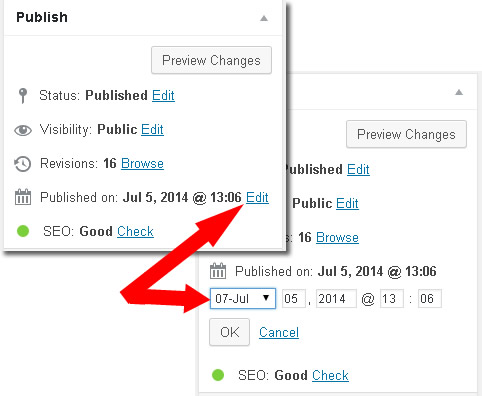Click the calendar icon above the month dropdown
This screenshot has width=482, height=396.
pos(218,271)
